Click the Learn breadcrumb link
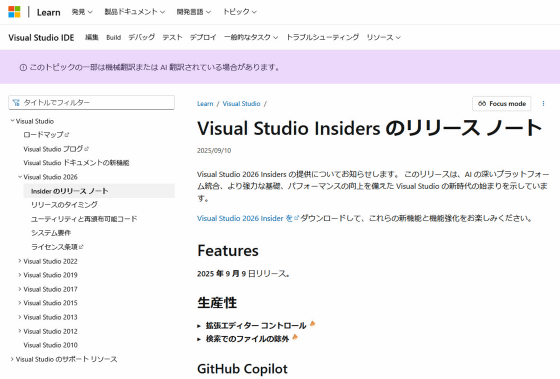 pos(205,104)
